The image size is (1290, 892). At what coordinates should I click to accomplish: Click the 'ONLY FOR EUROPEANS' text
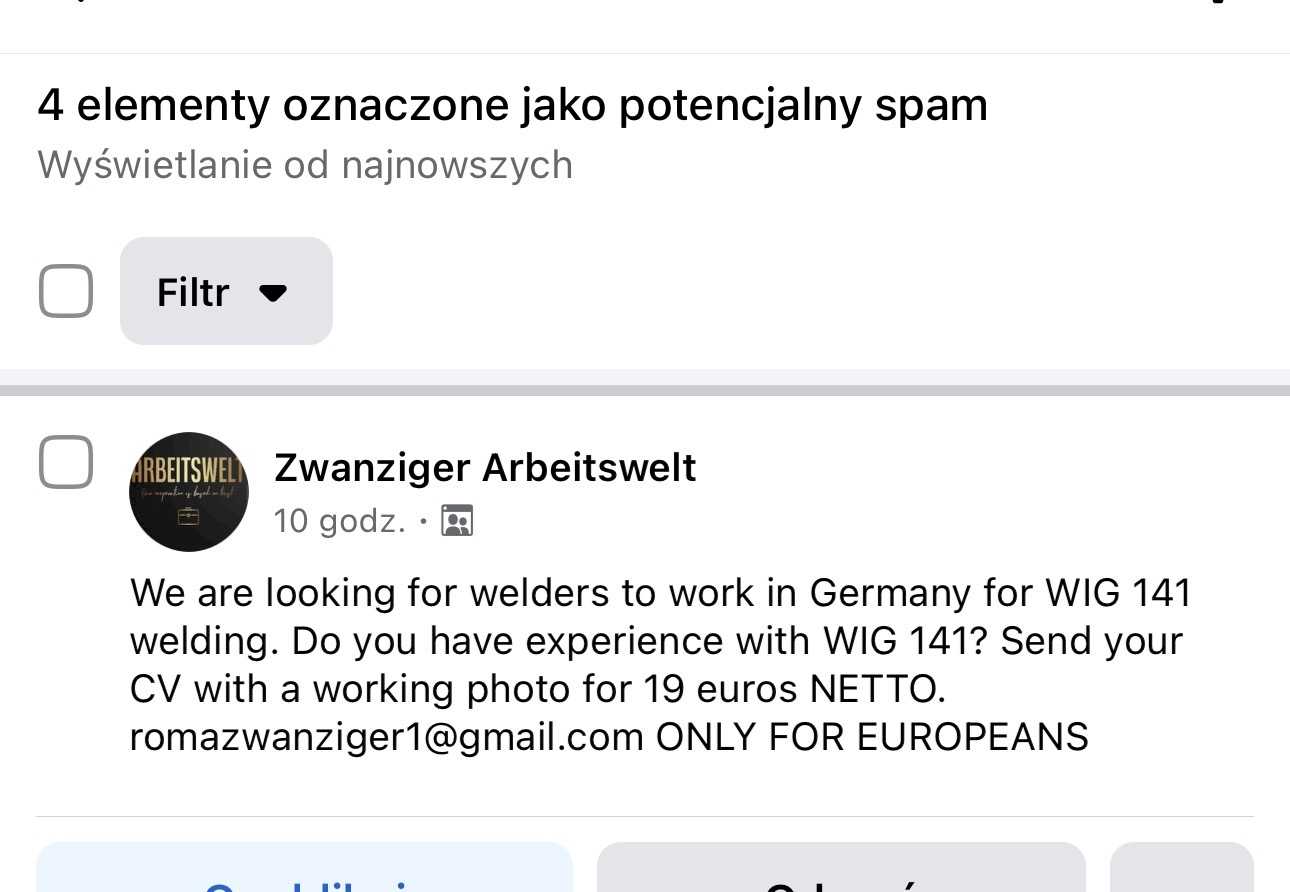(872, 737)
